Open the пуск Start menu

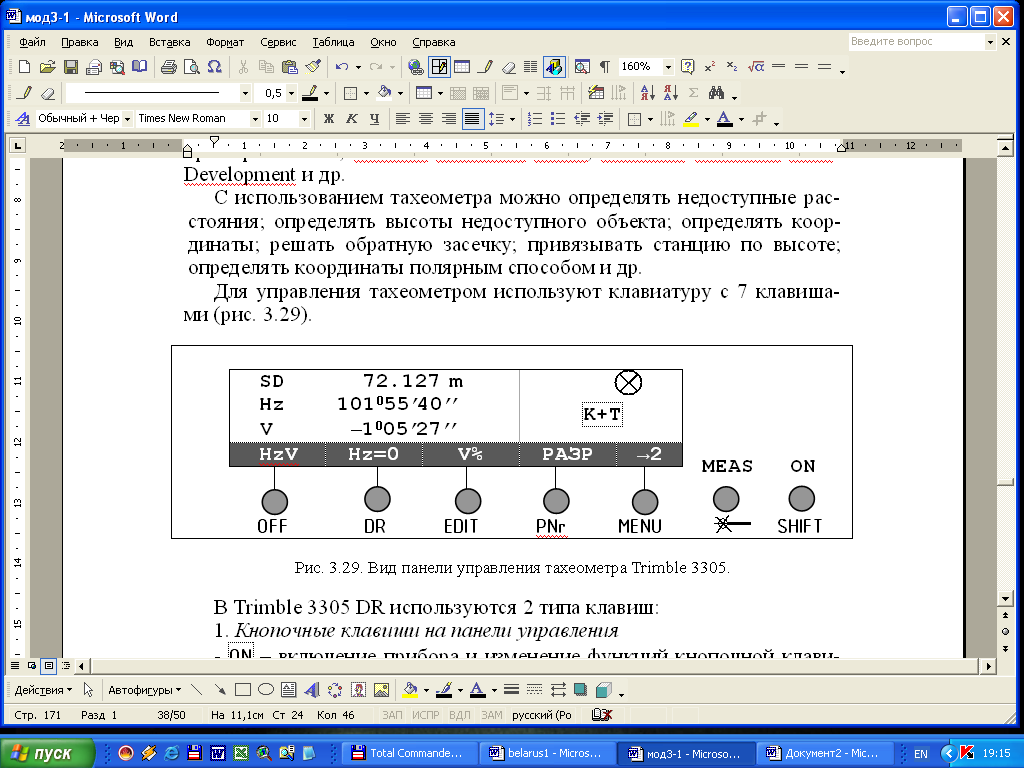(47, 753)
